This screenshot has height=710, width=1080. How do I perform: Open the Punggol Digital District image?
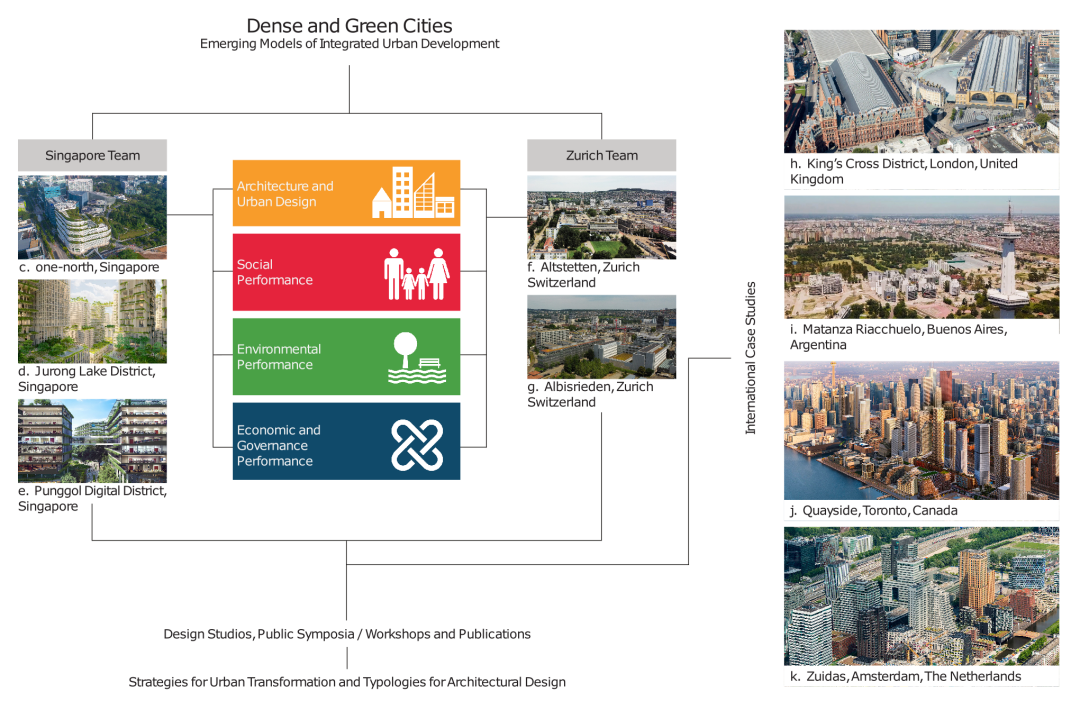92,441
